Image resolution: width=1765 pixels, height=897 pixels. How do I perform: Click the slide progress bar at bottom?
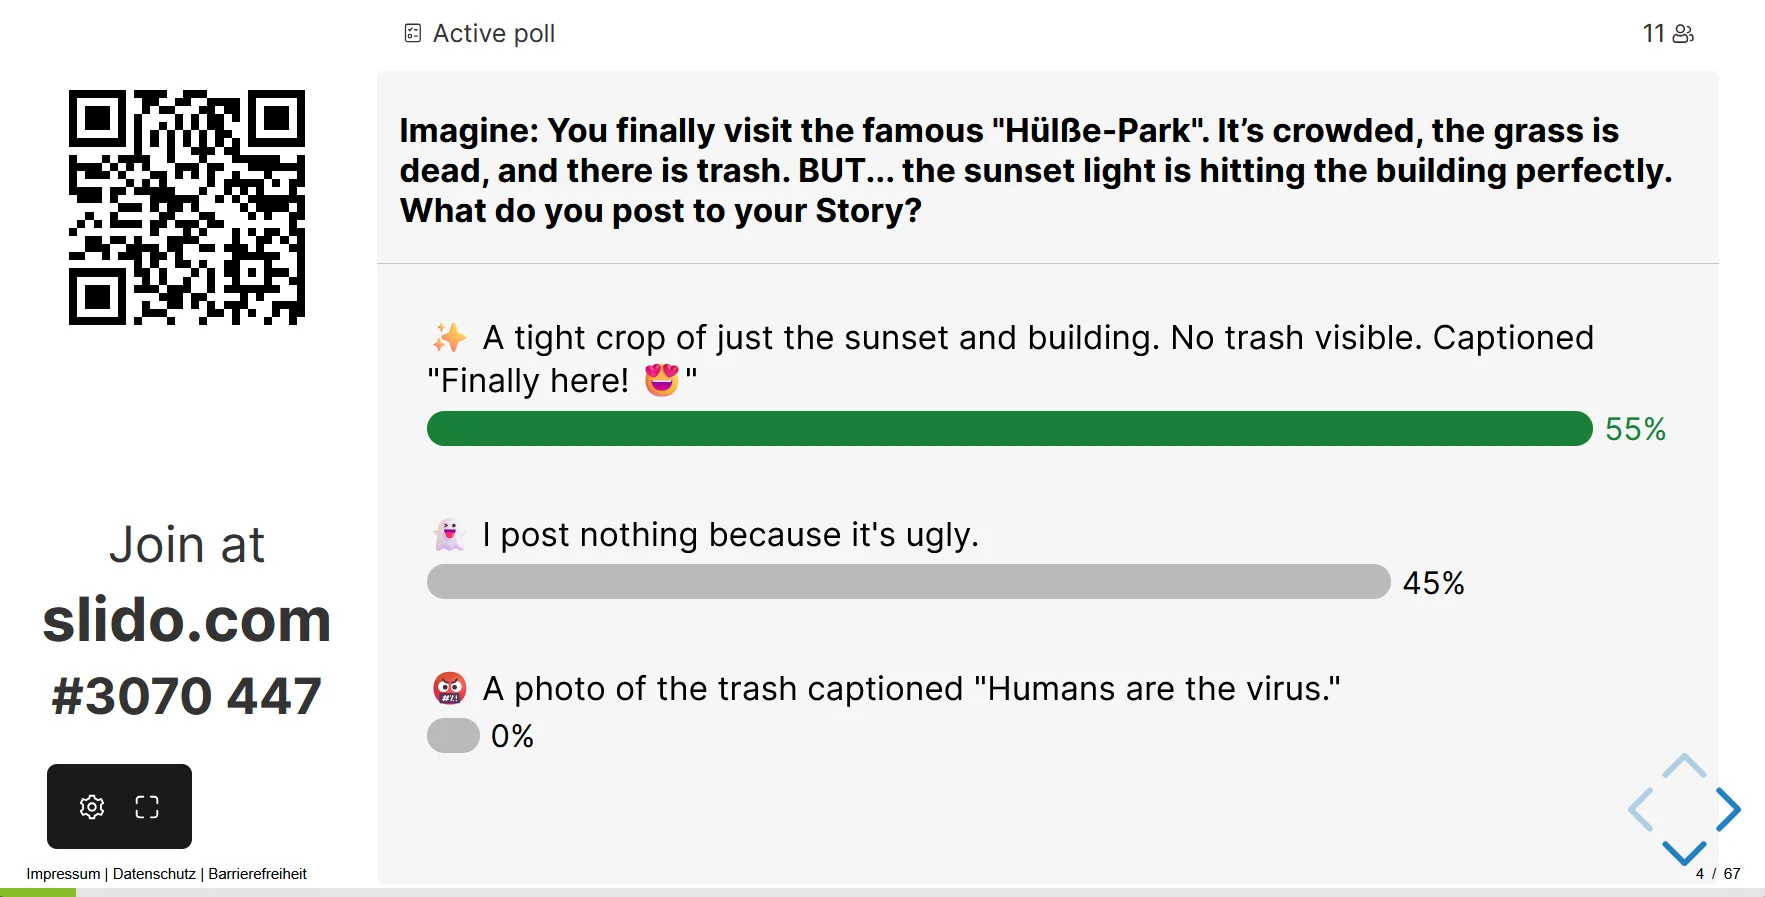click(x=882, y=892)
